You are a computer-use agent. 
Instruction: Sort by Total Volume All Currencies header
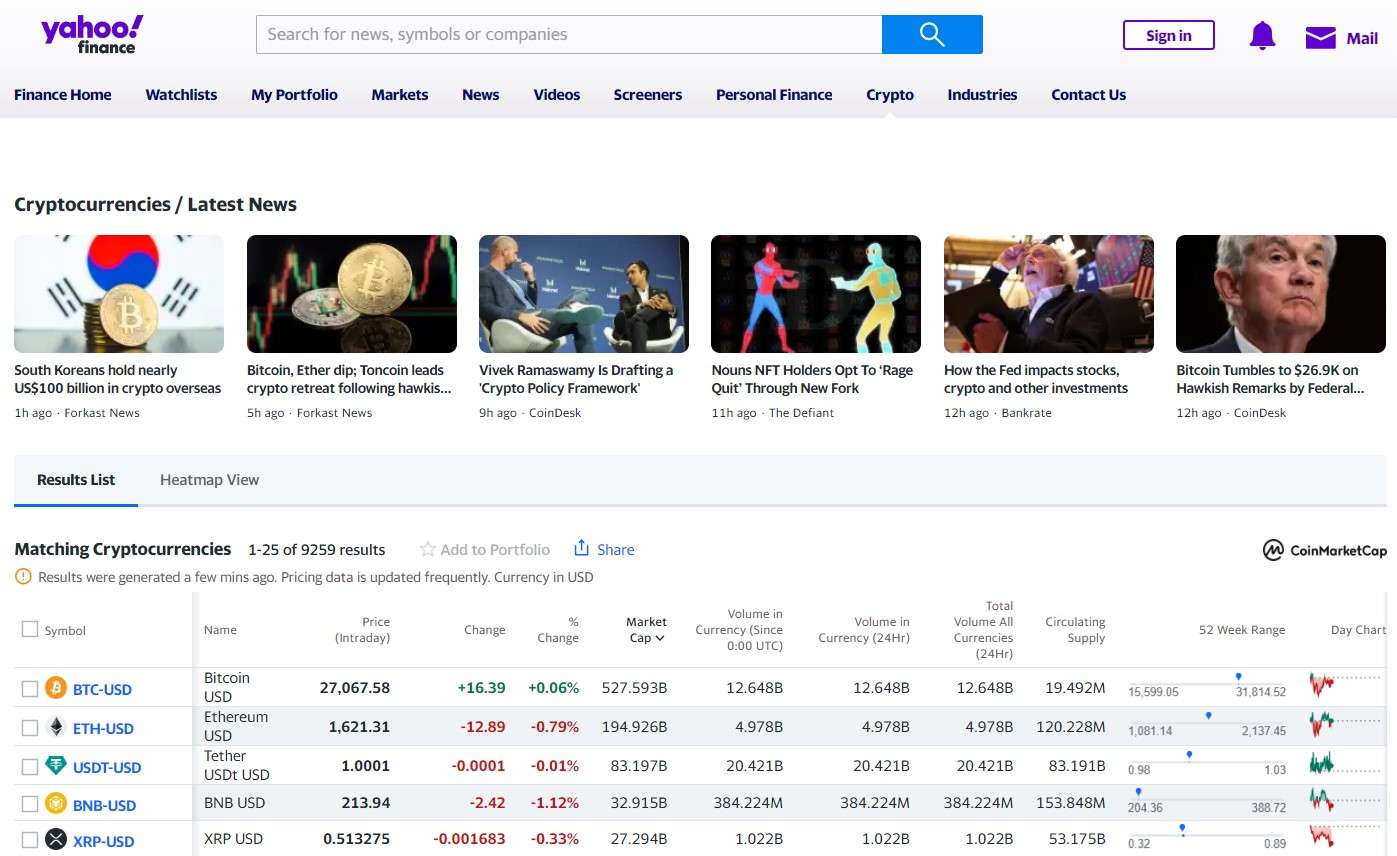pyautogui.click(x=983, y=630)
